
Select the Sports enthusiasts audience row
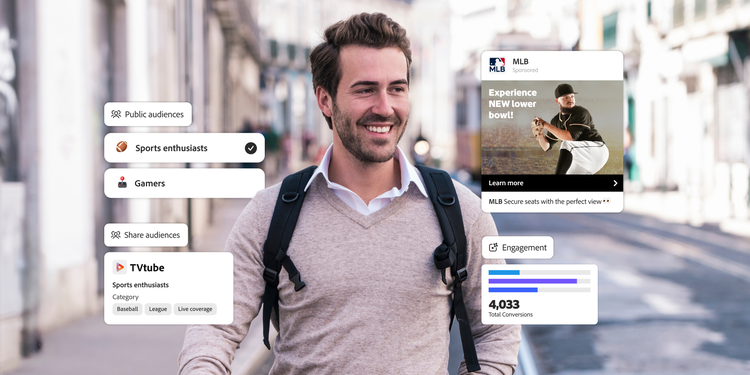184,148
